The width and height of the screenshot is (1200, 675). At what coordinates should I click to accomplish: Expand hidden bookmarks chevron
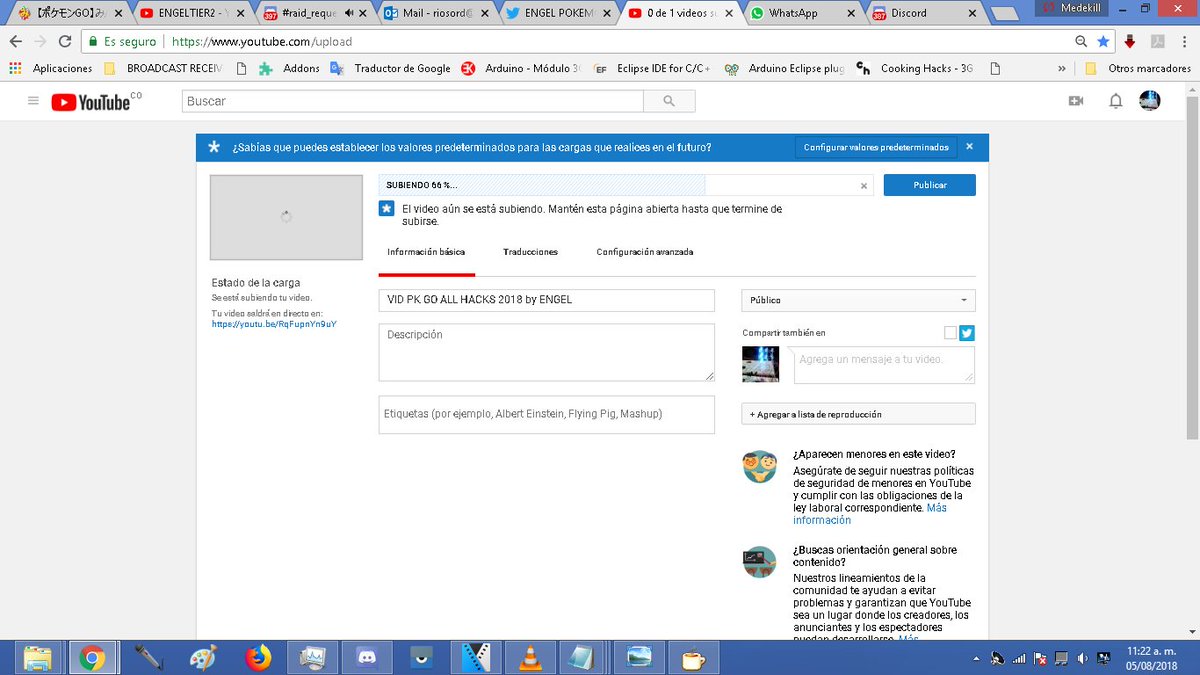(1064, 68)
